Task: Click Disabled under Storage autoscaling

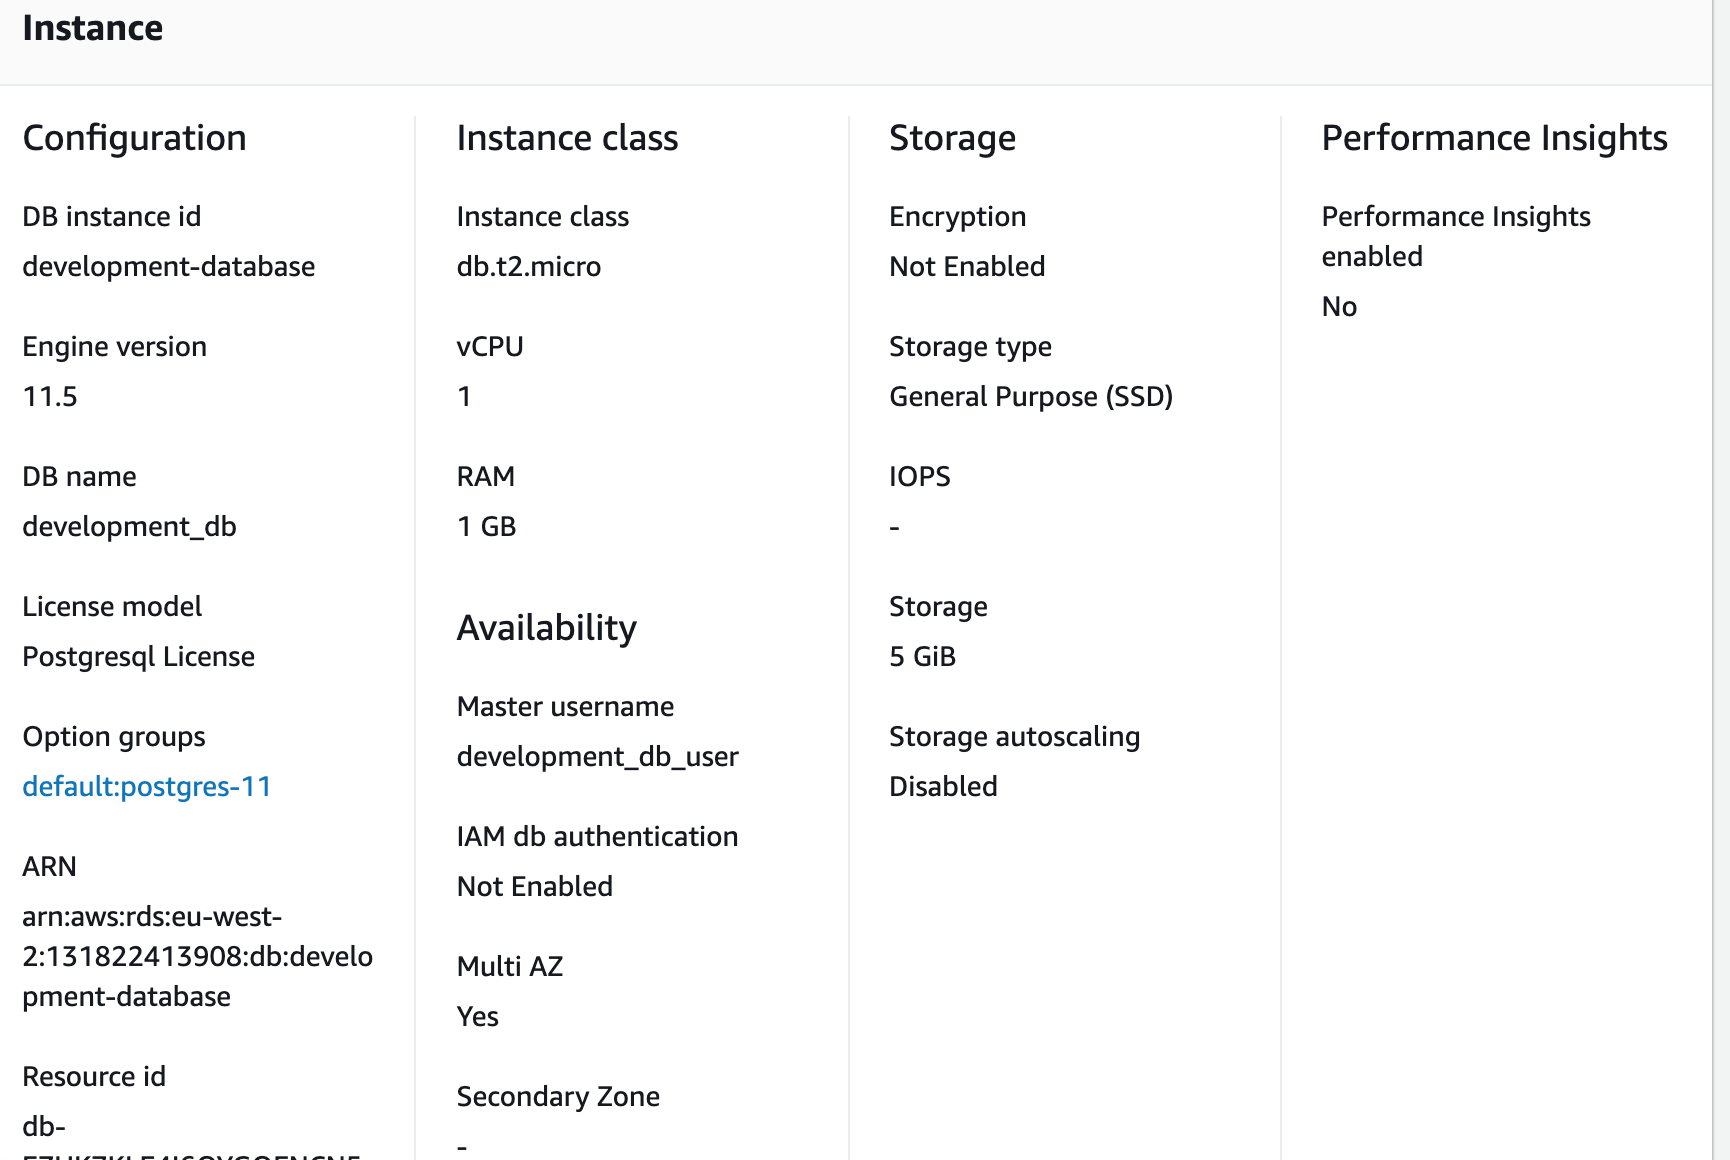Action: pos(943,787)
